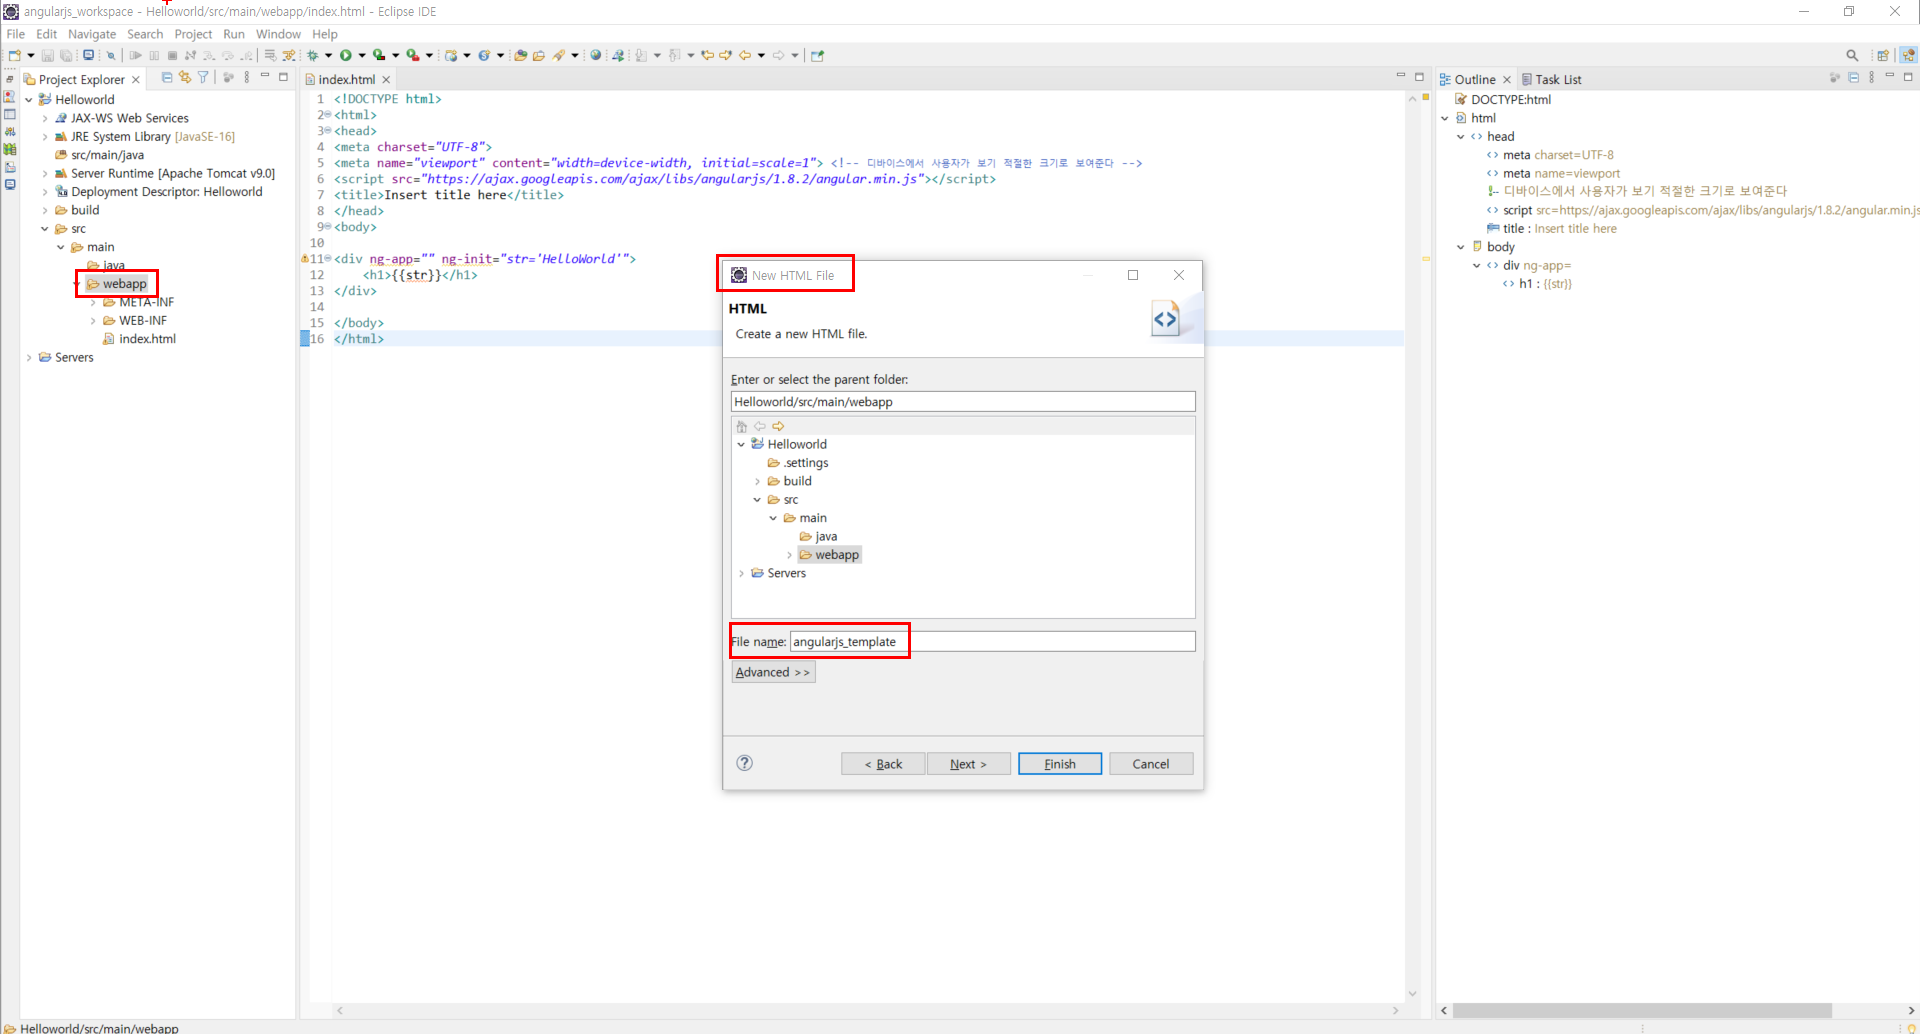Open the Window menu
Screen dimensions: 1920x1034
278,34
